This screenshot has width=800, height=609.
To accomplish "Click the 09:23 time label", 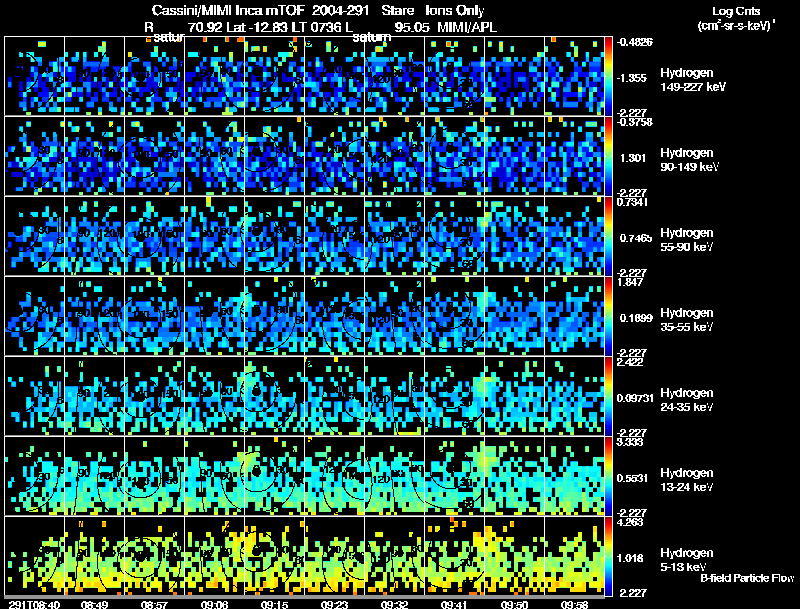I will 334,605.
